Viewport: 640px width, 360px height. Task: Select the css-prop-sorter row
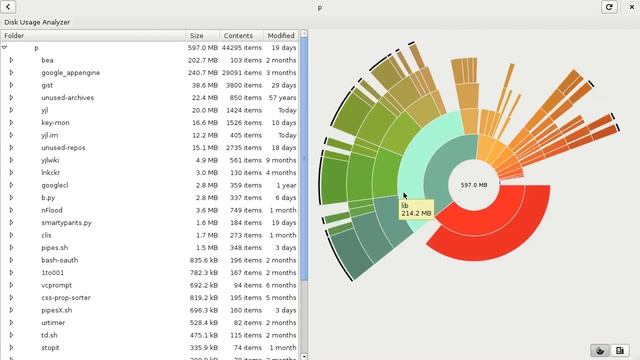(149, 298)
